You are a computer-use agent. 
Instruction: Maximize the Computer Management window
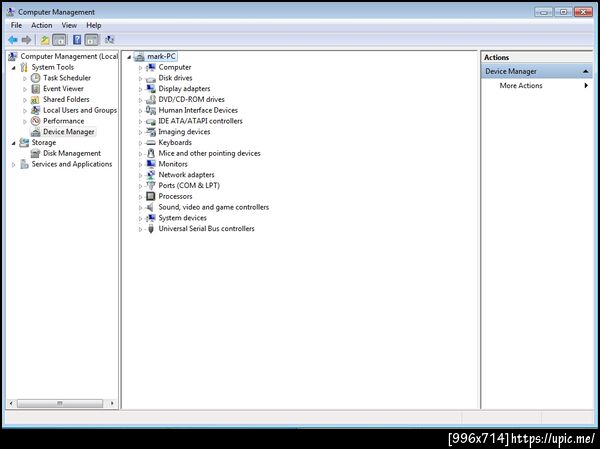563,12
